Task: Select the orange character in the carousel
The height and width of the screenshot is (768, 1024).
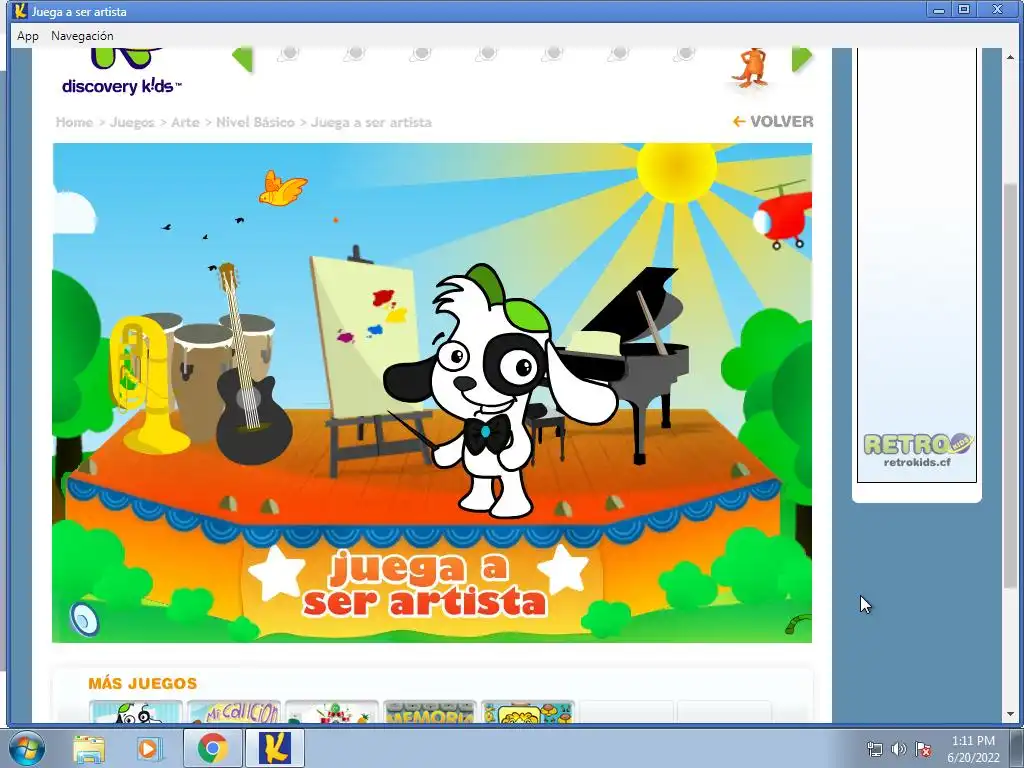Action: click(752, 68)
